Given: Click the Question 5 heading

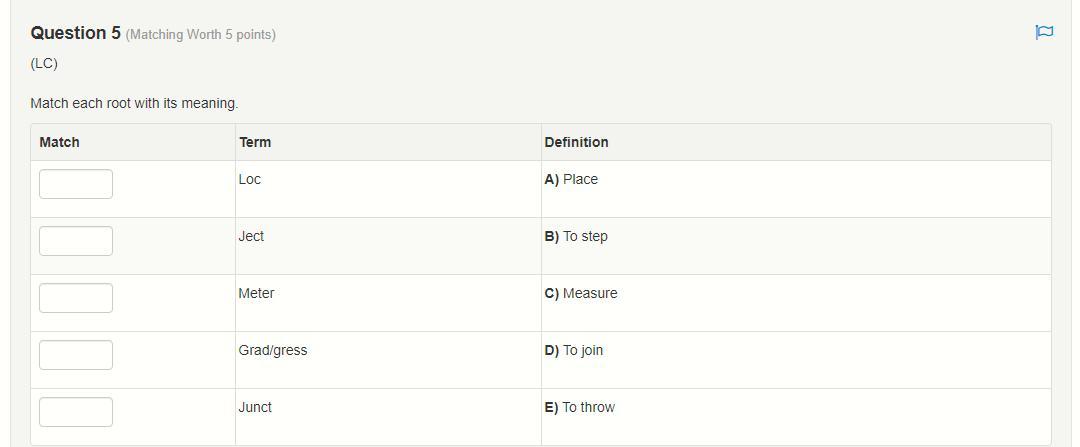Looking at the screenshot, I should (x=76, y=33).
